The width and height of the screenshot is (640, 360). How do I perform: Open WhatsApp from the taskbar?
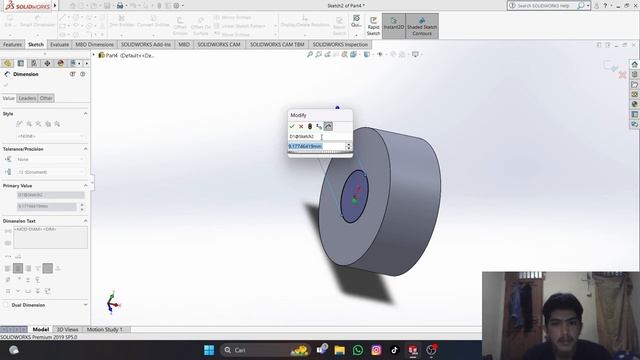(x=358, y=350)
